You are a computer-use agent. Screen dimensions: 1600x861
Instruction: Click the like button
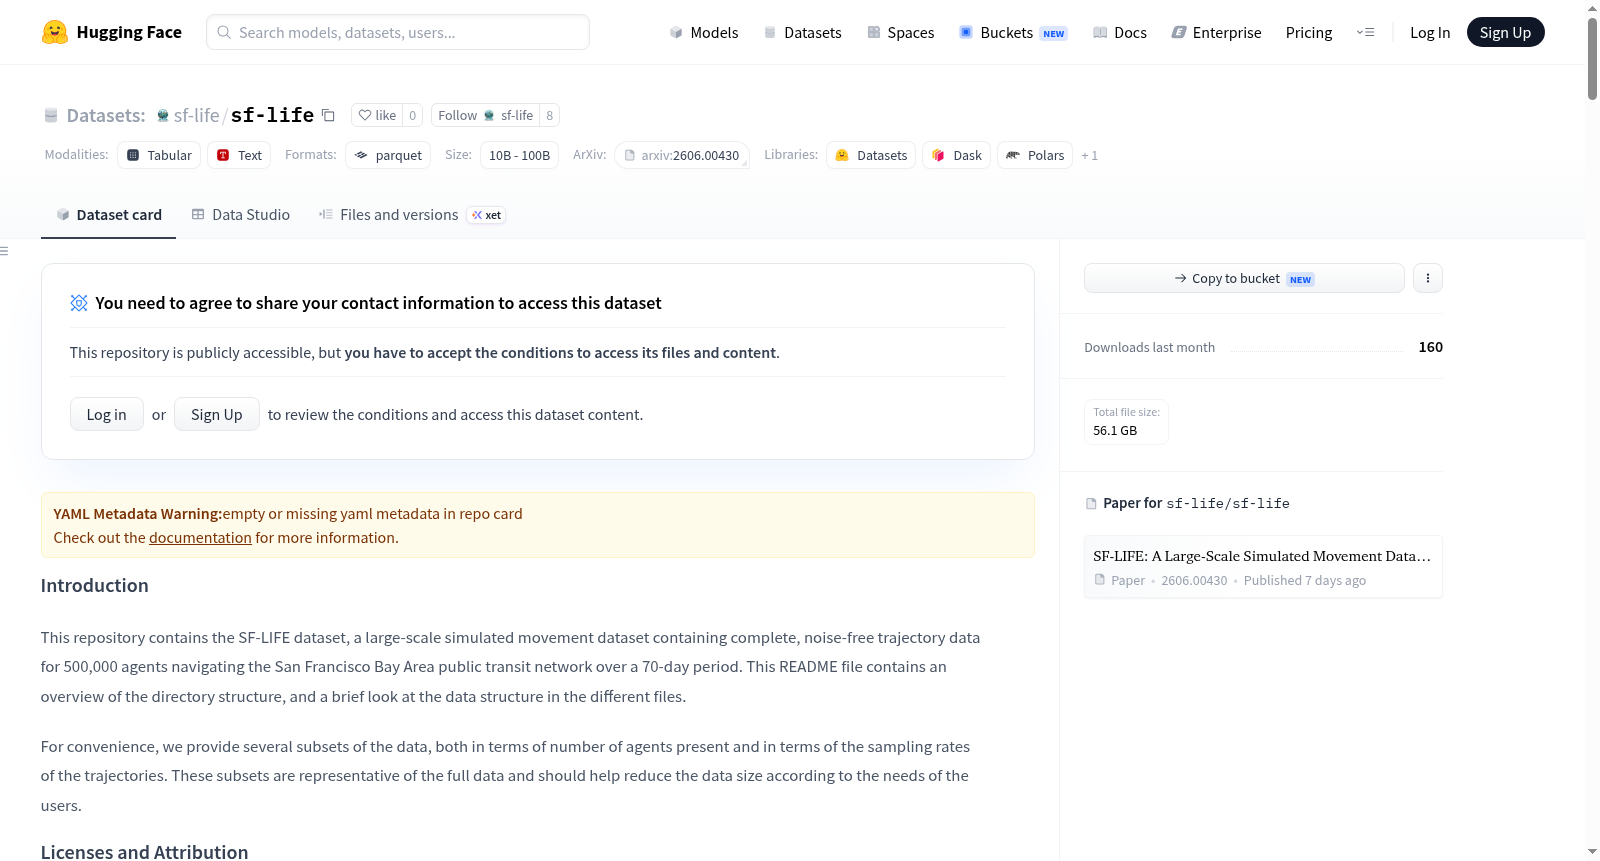(377, 115)
